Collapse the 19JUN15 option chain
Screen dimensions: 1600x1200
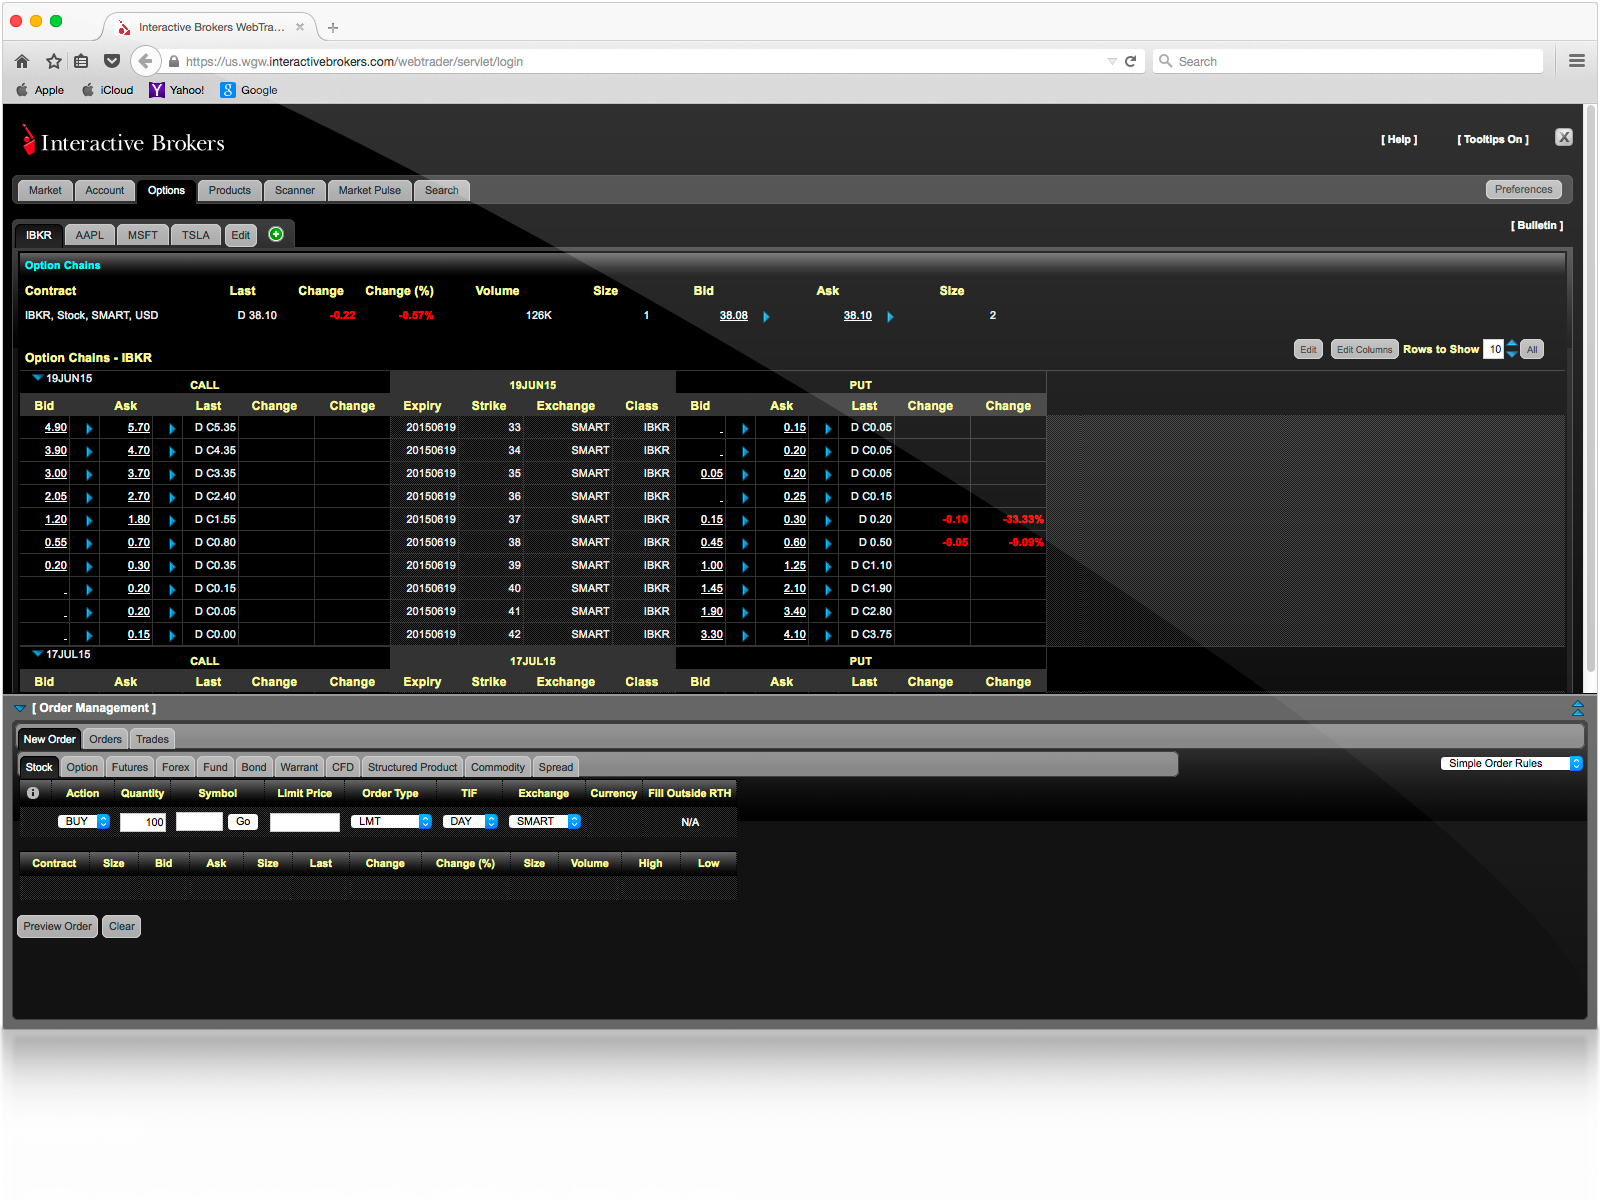pos(37,378)
